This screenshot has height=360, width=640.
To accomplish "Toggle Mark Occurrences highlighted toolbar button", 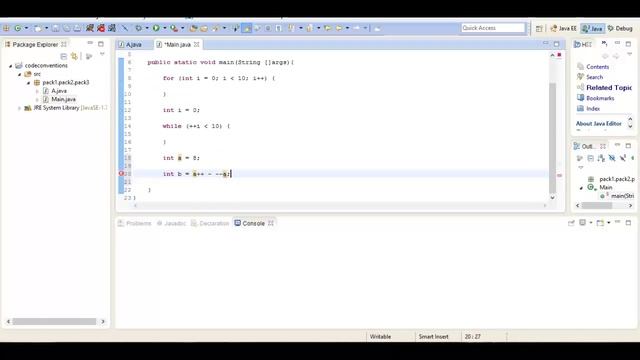I will coord(247,28).
